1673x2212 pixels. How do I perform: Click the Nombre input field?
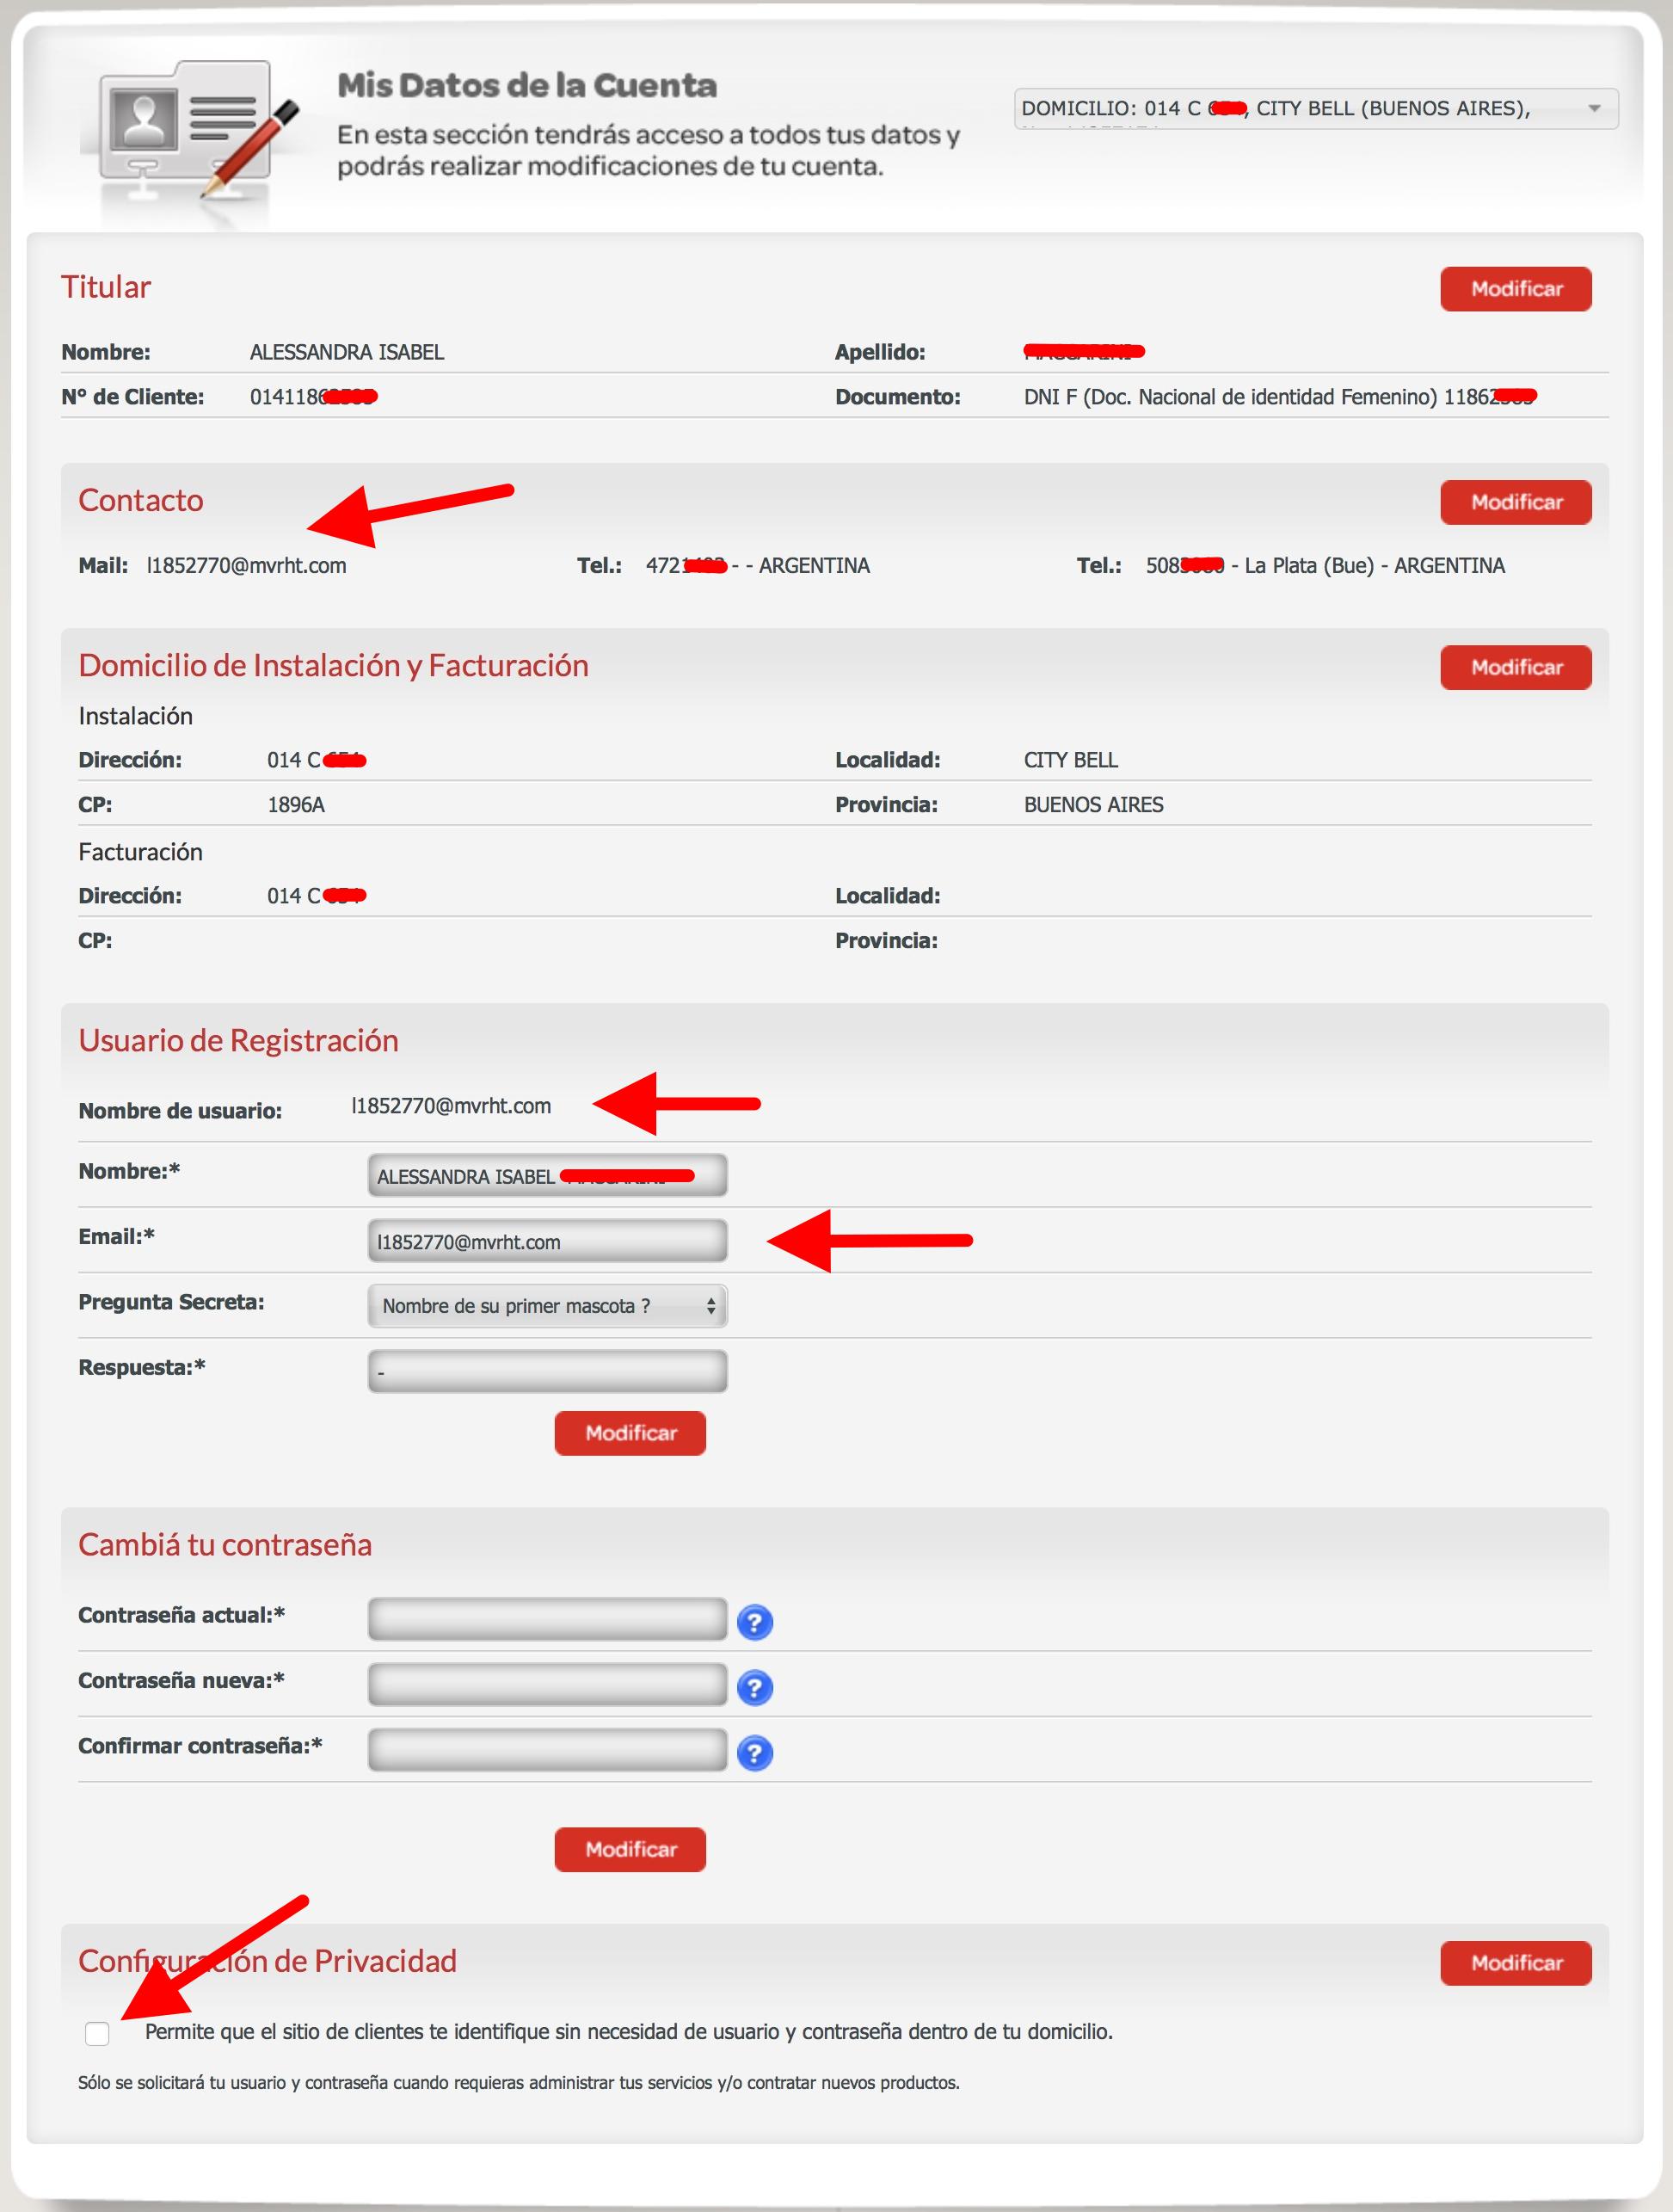click(547, 1176)
